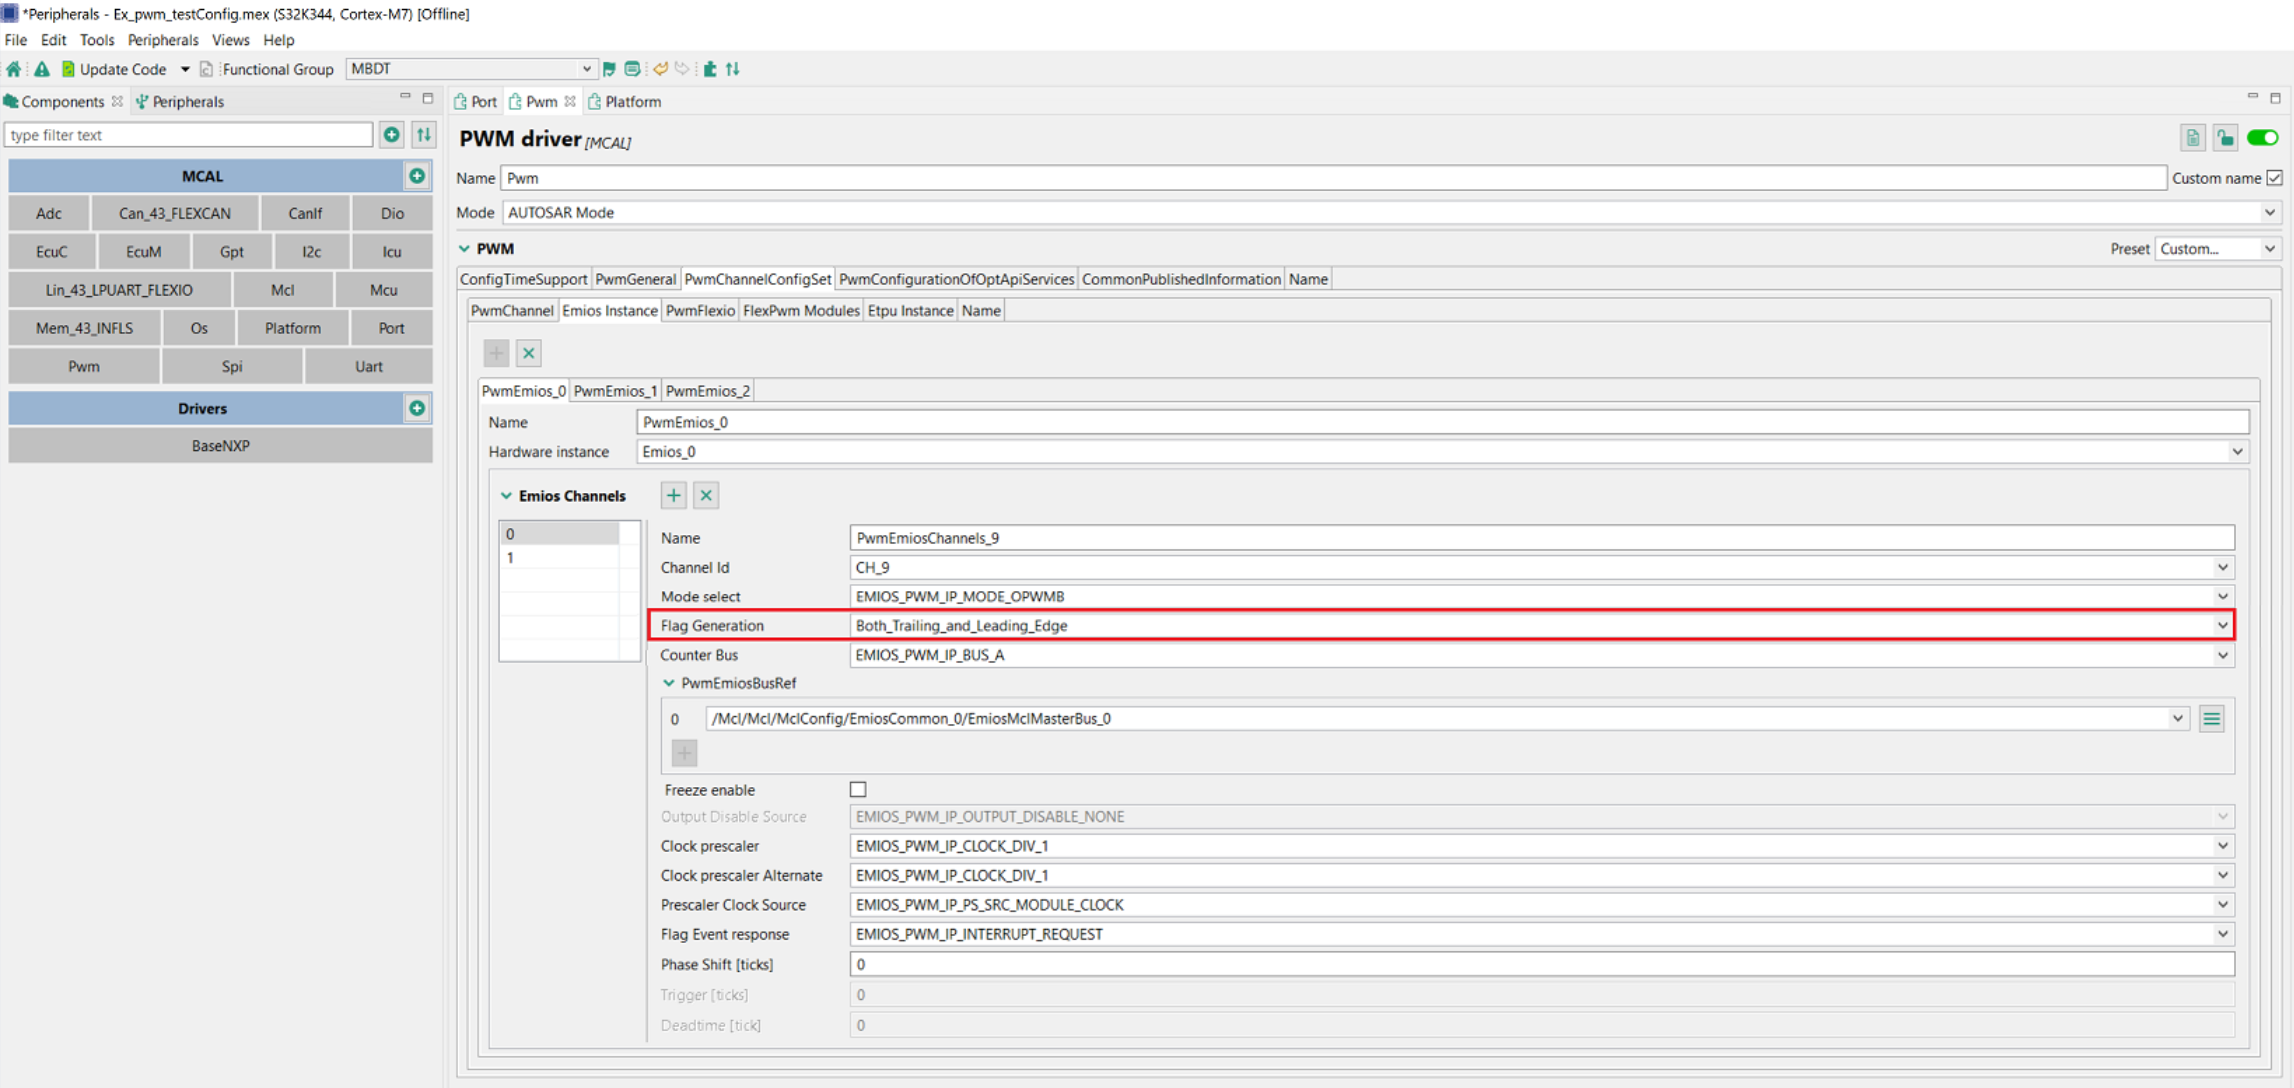Toggle the Freeze enable checkbox
This screenshot has height=1088, width=2294.
pos(858,790)
